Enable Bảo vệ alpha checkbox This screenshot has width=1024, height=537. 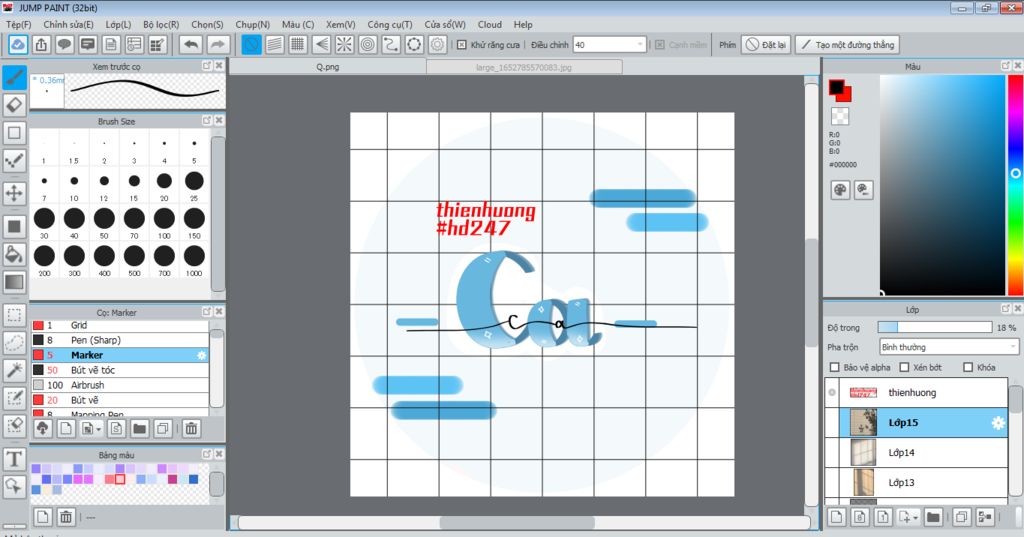pos(834,367)
